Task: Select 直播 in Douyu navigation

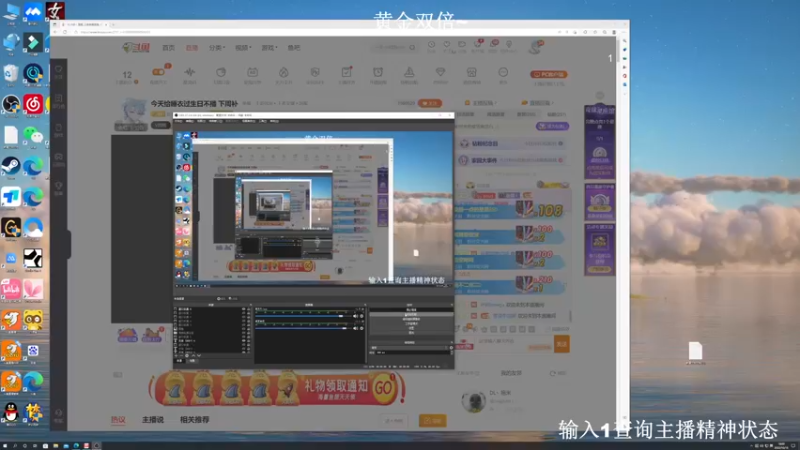Action: (192, 48)
